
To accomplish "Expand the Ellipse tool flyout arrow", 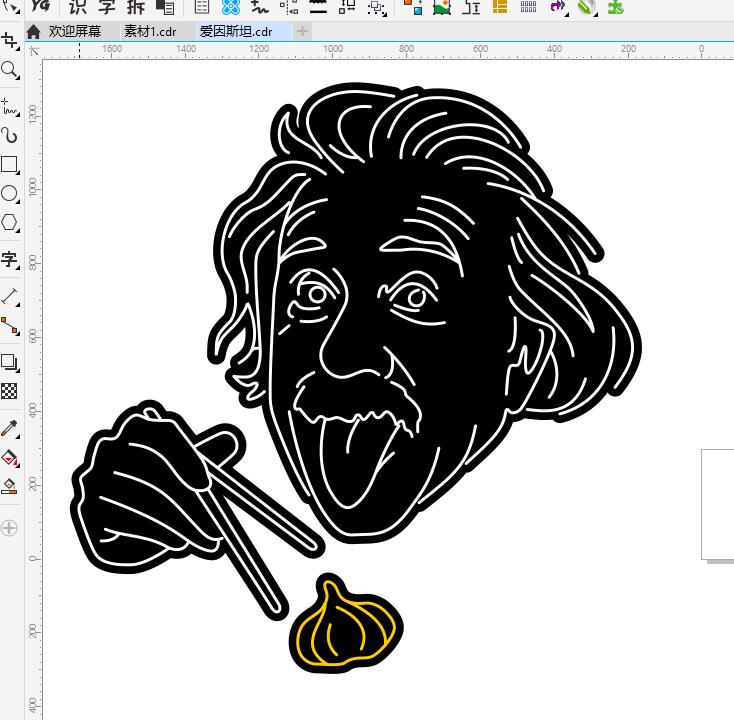I will click(x=17, y=201).
